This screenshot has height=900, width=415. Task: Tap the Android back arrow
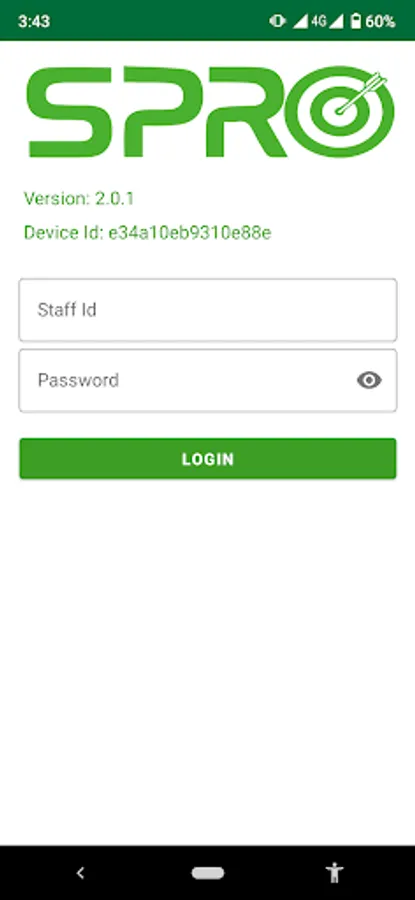pyautogui.click(x=80, y=873)
